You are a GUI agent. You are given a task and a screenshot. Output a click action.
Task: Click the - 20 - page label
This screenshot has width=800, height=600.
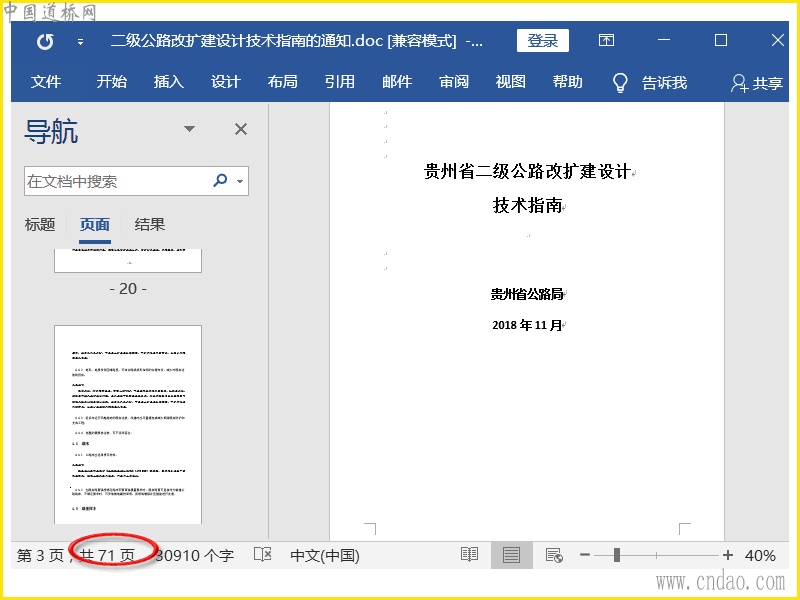coord(128,289)
